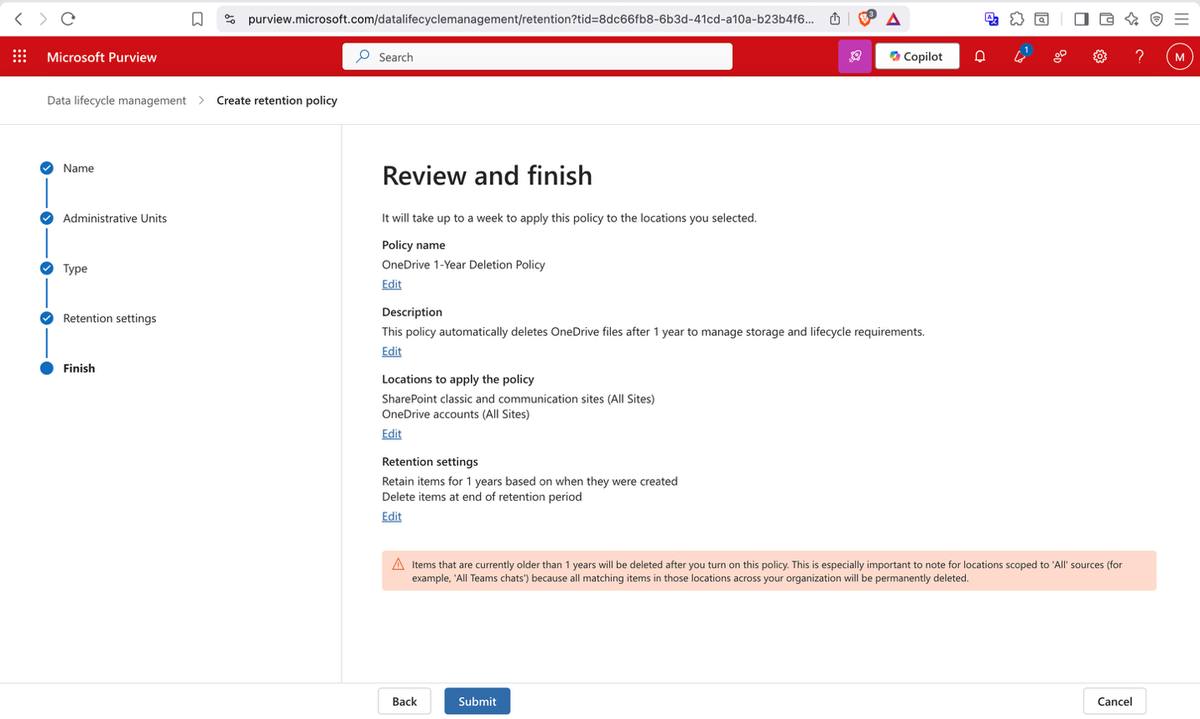Bookmark this page using the bookmark icon
This screenshot has width=1200, height=719.
198,18
